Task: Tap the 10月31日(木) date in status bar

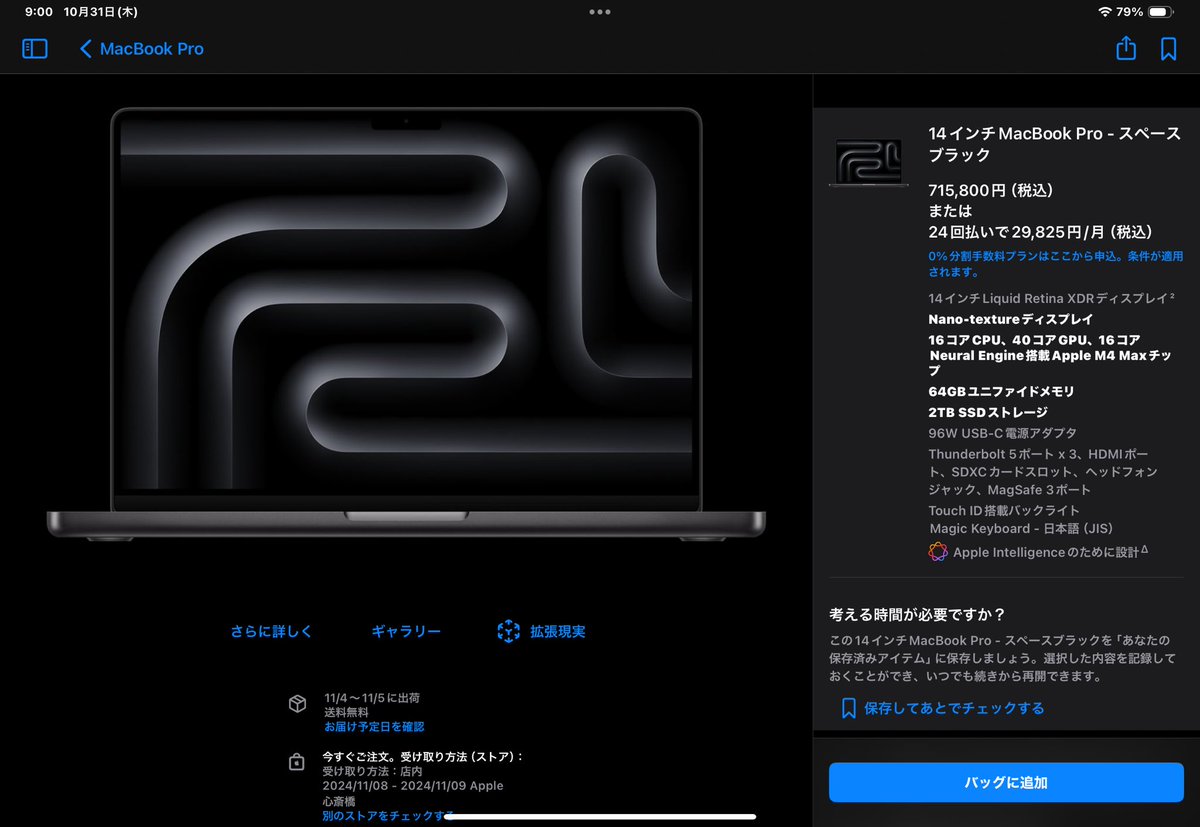Action: point(100,12)
